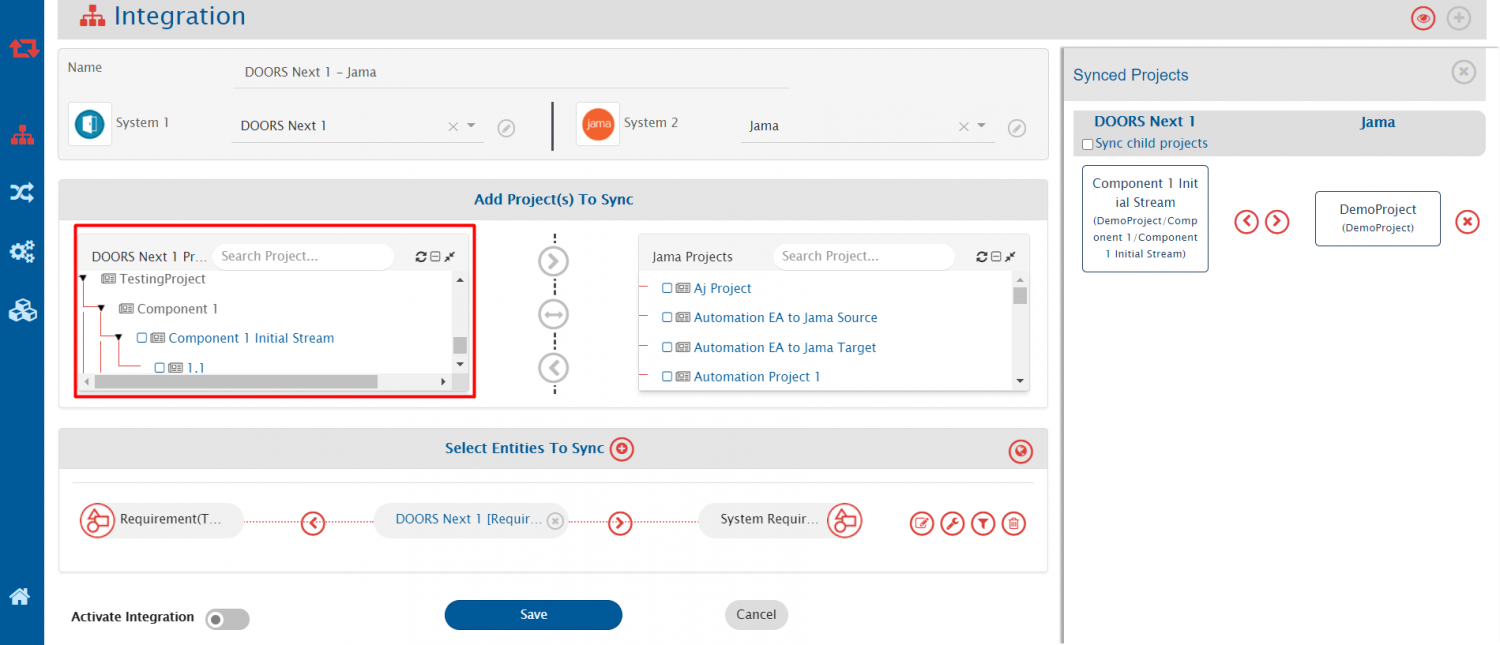Toggle the Activate Integration switch

click(x=227, y=619)
